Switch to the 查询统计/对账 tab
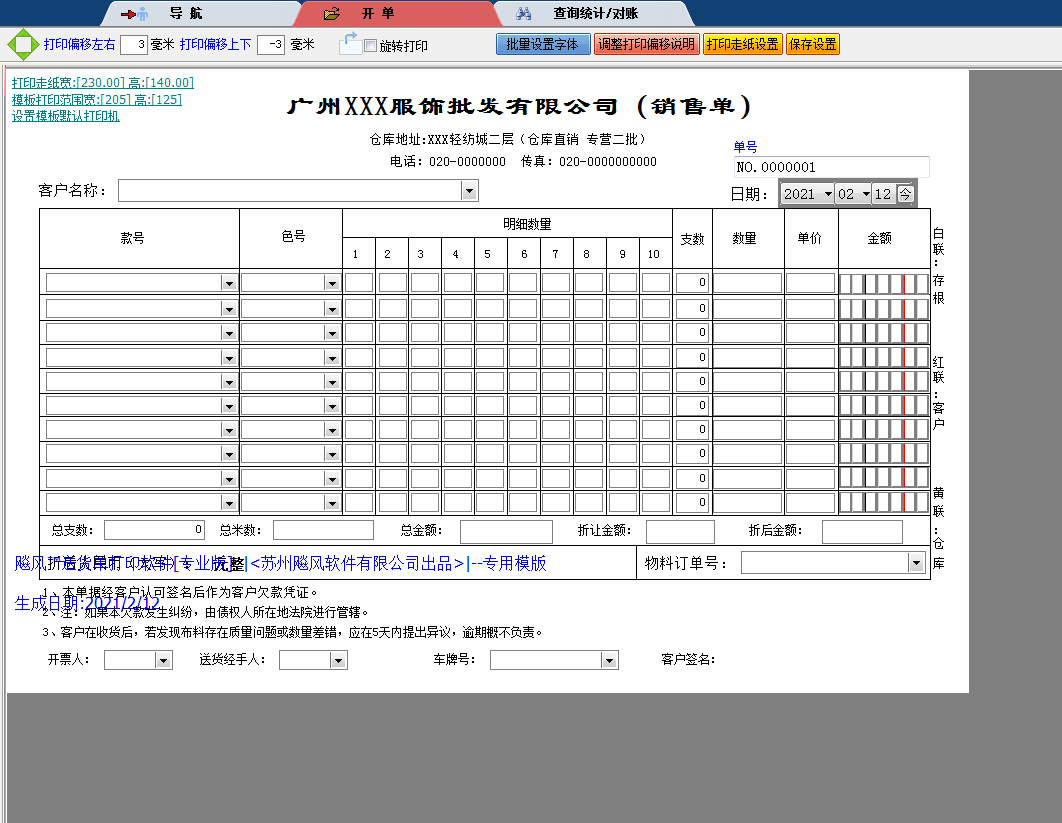The height and width of the screenshot is (823, 1062). pos(595,14)
